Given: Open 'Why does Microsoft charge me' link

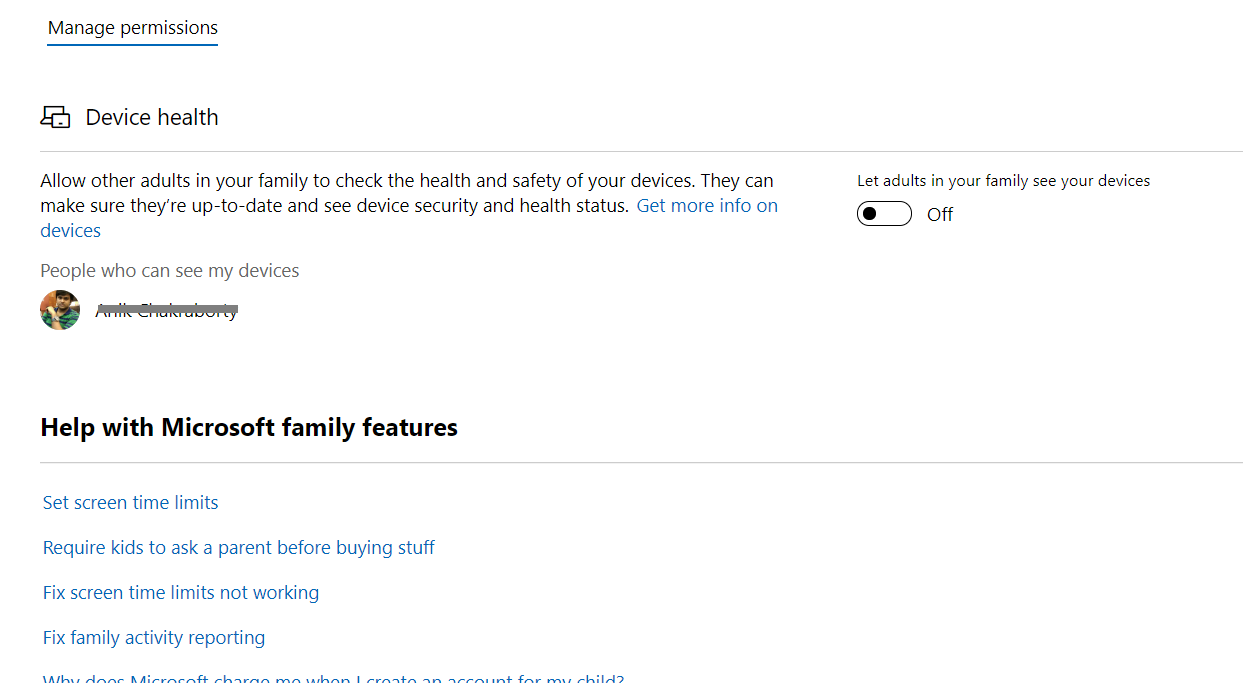Looking at the screenshot, I should pos(333,678).
